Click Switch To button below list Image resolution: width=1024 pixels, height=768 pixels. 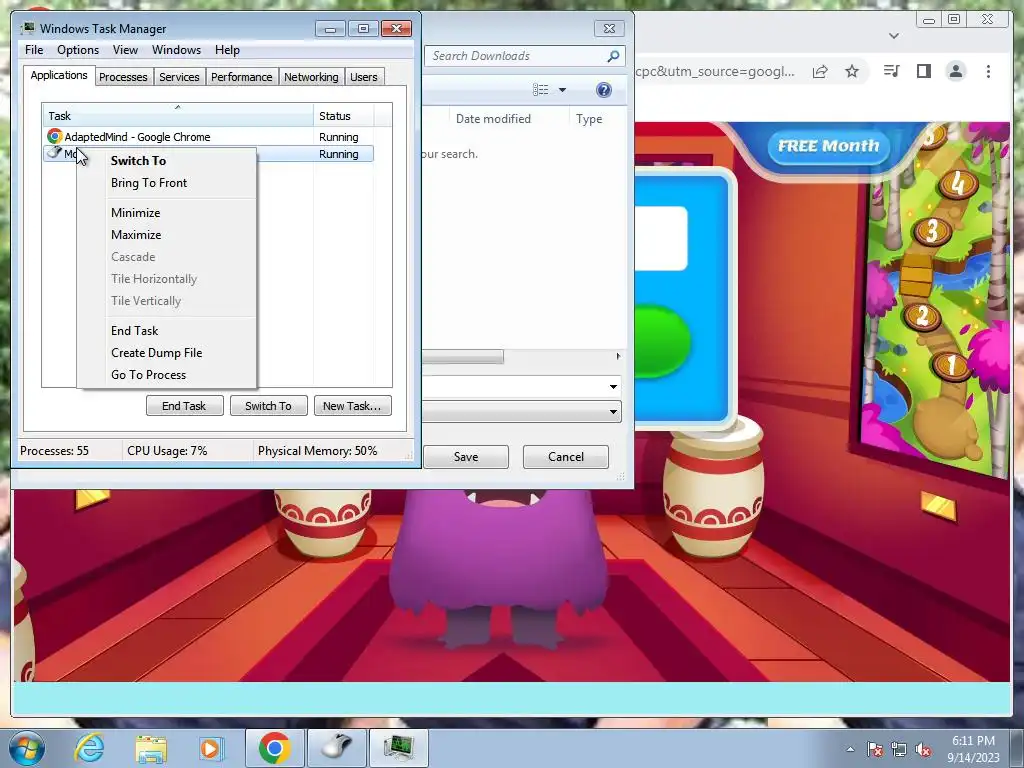[268, 406]
